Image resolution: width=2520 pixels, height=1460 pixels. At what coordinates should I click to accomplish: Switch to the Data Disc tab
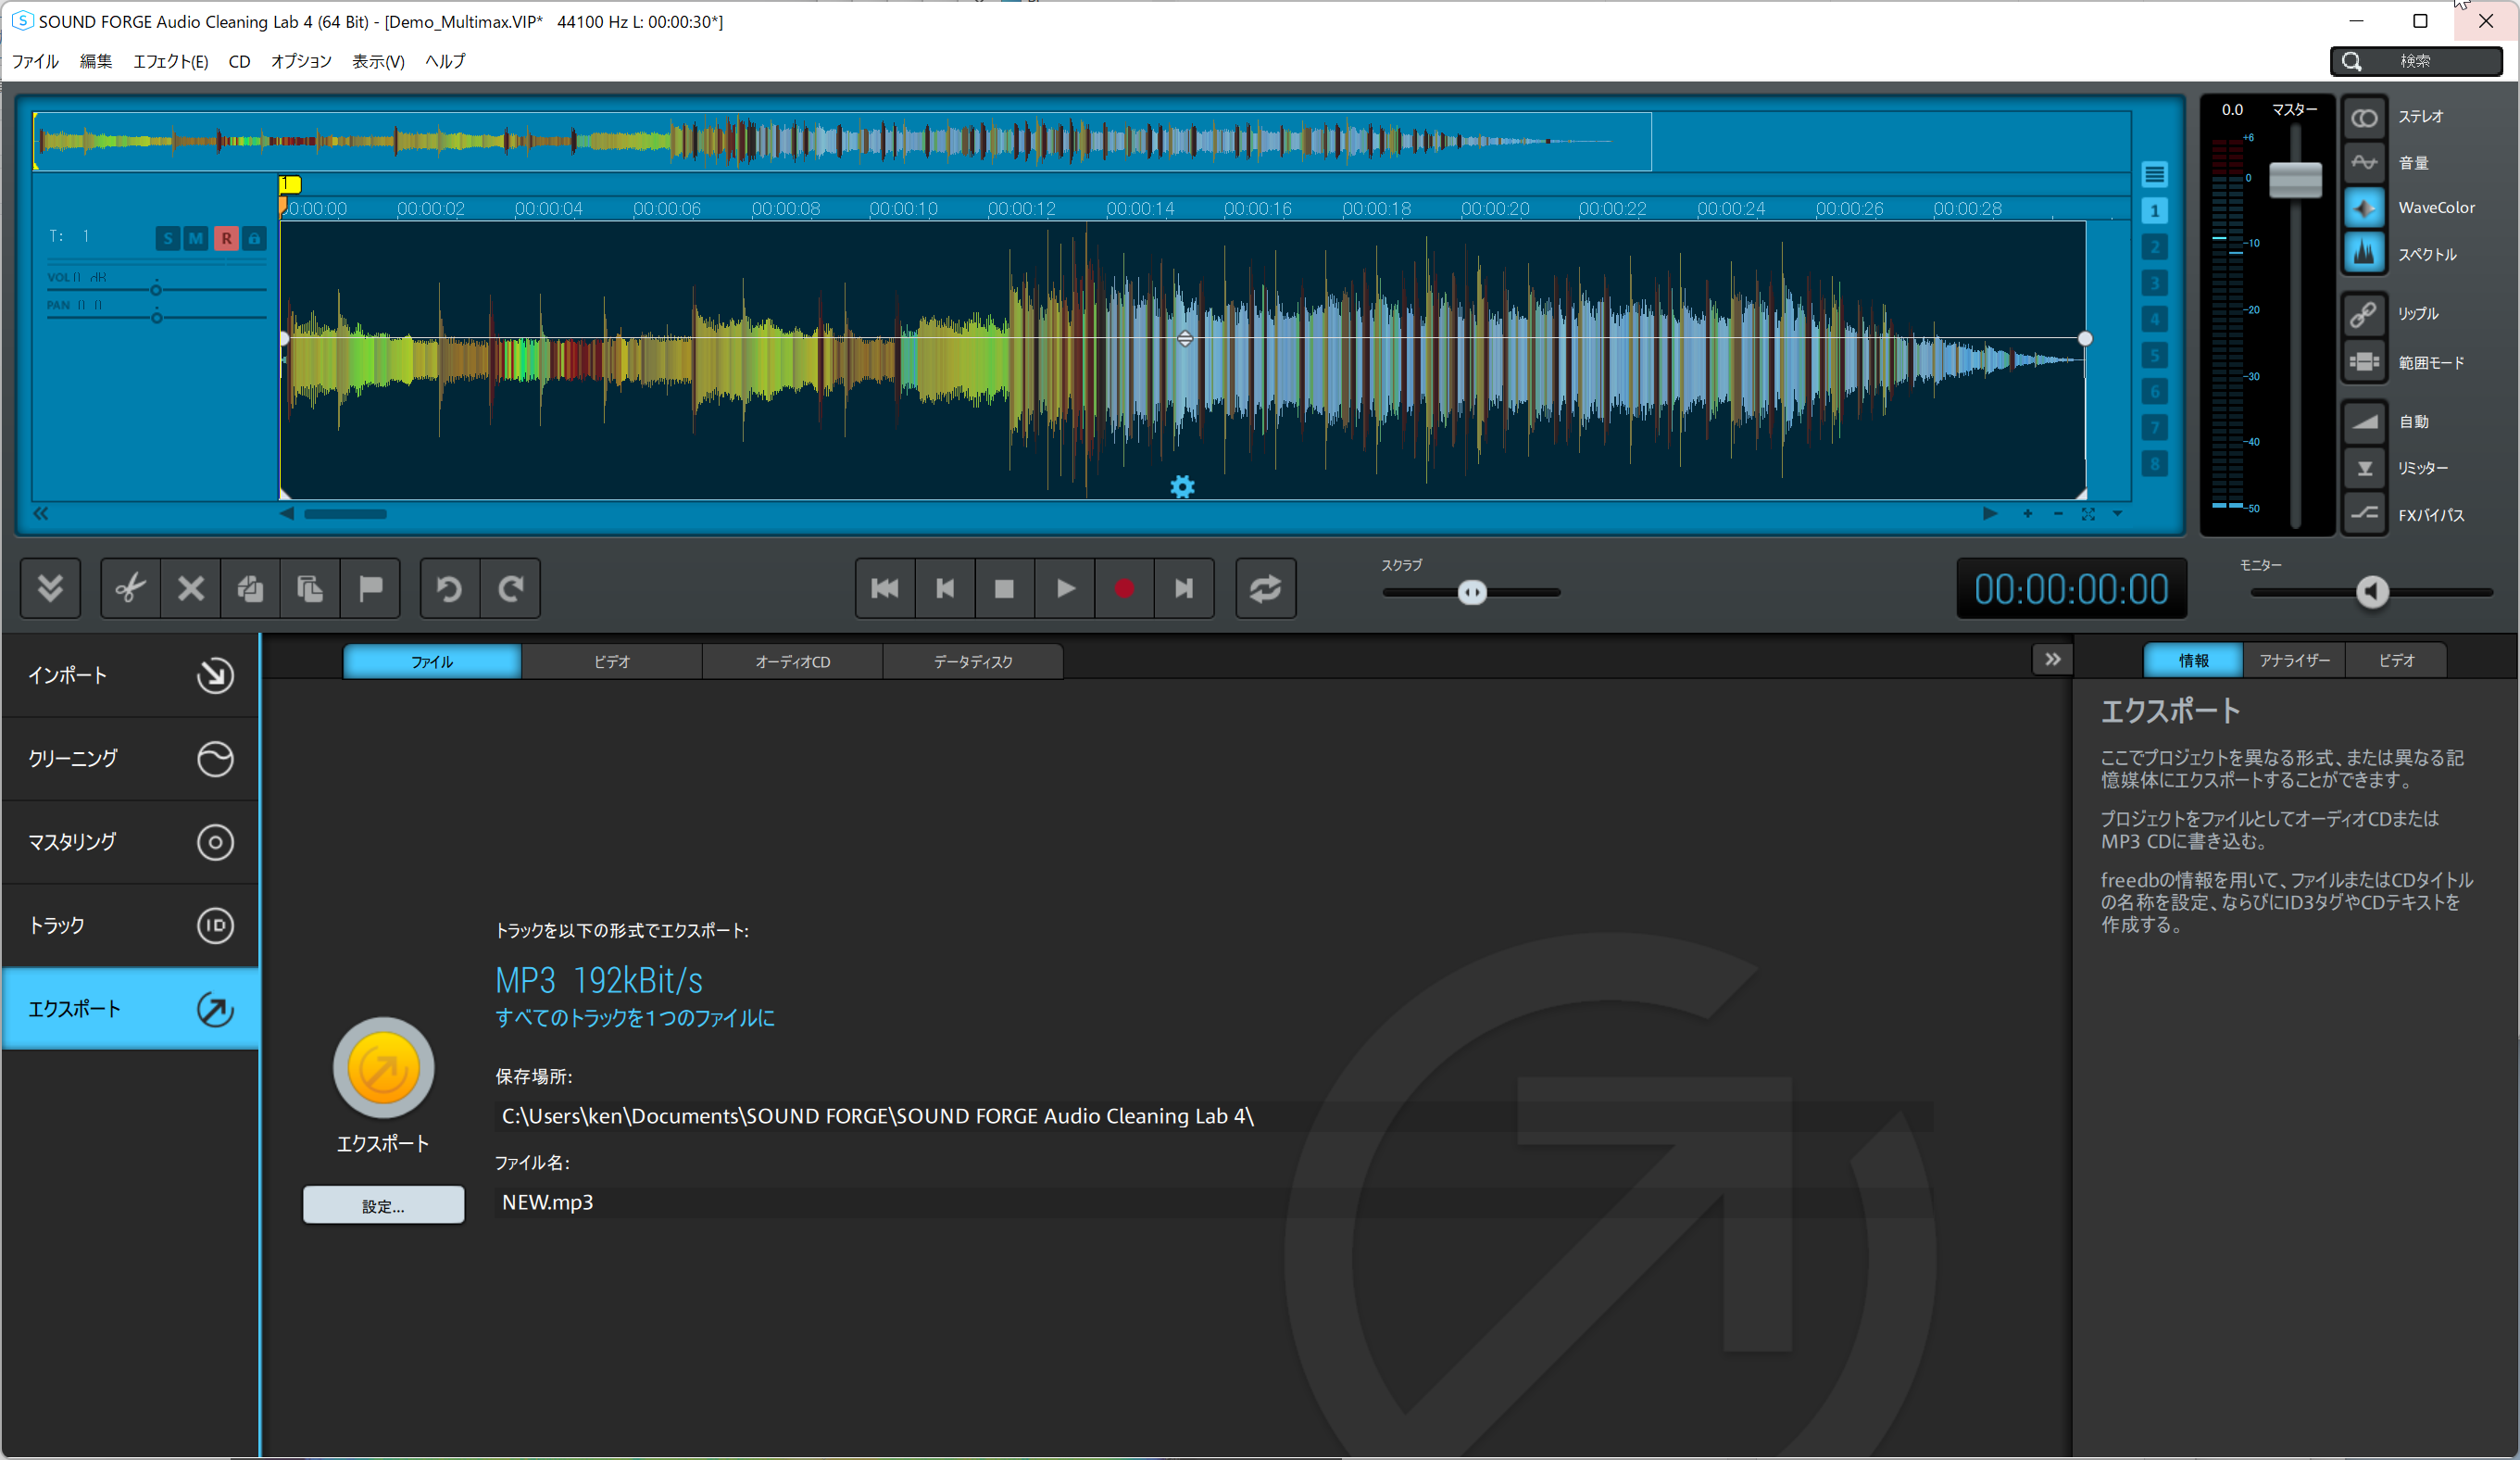tap(973, 661)
